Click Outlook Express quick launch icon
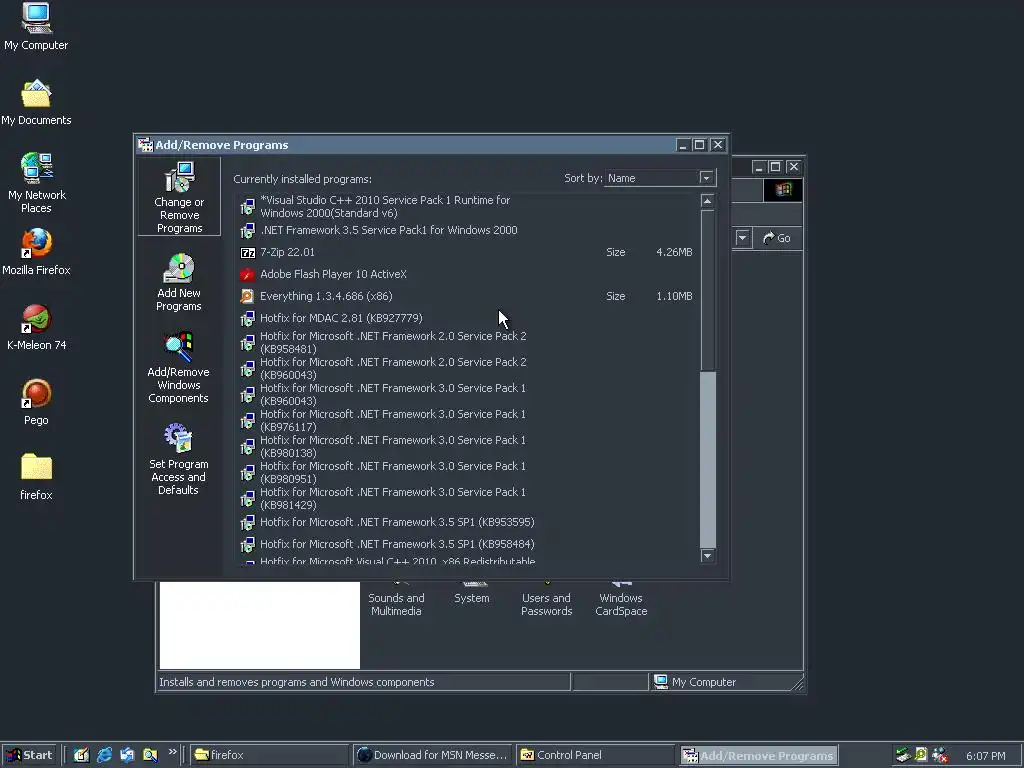 coord(127,755)
